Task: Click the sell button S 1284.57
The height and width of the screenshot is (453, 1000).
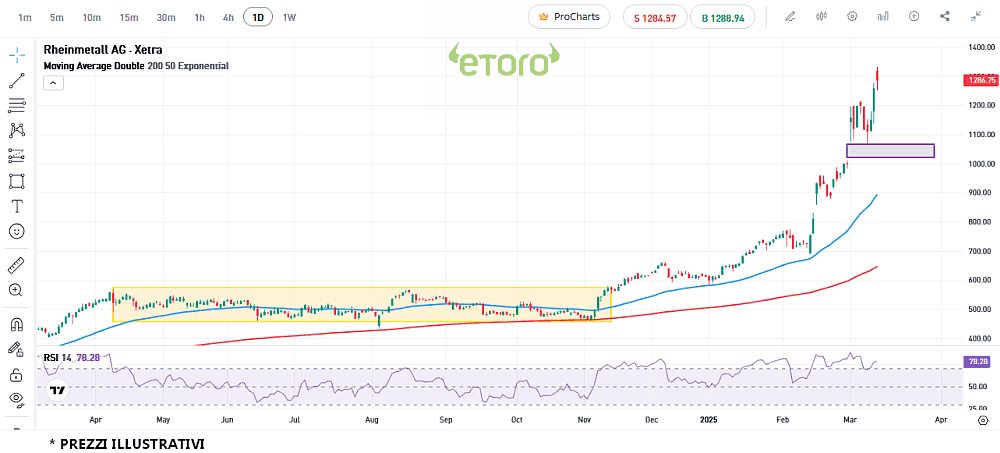Action: tap(655, 17)
